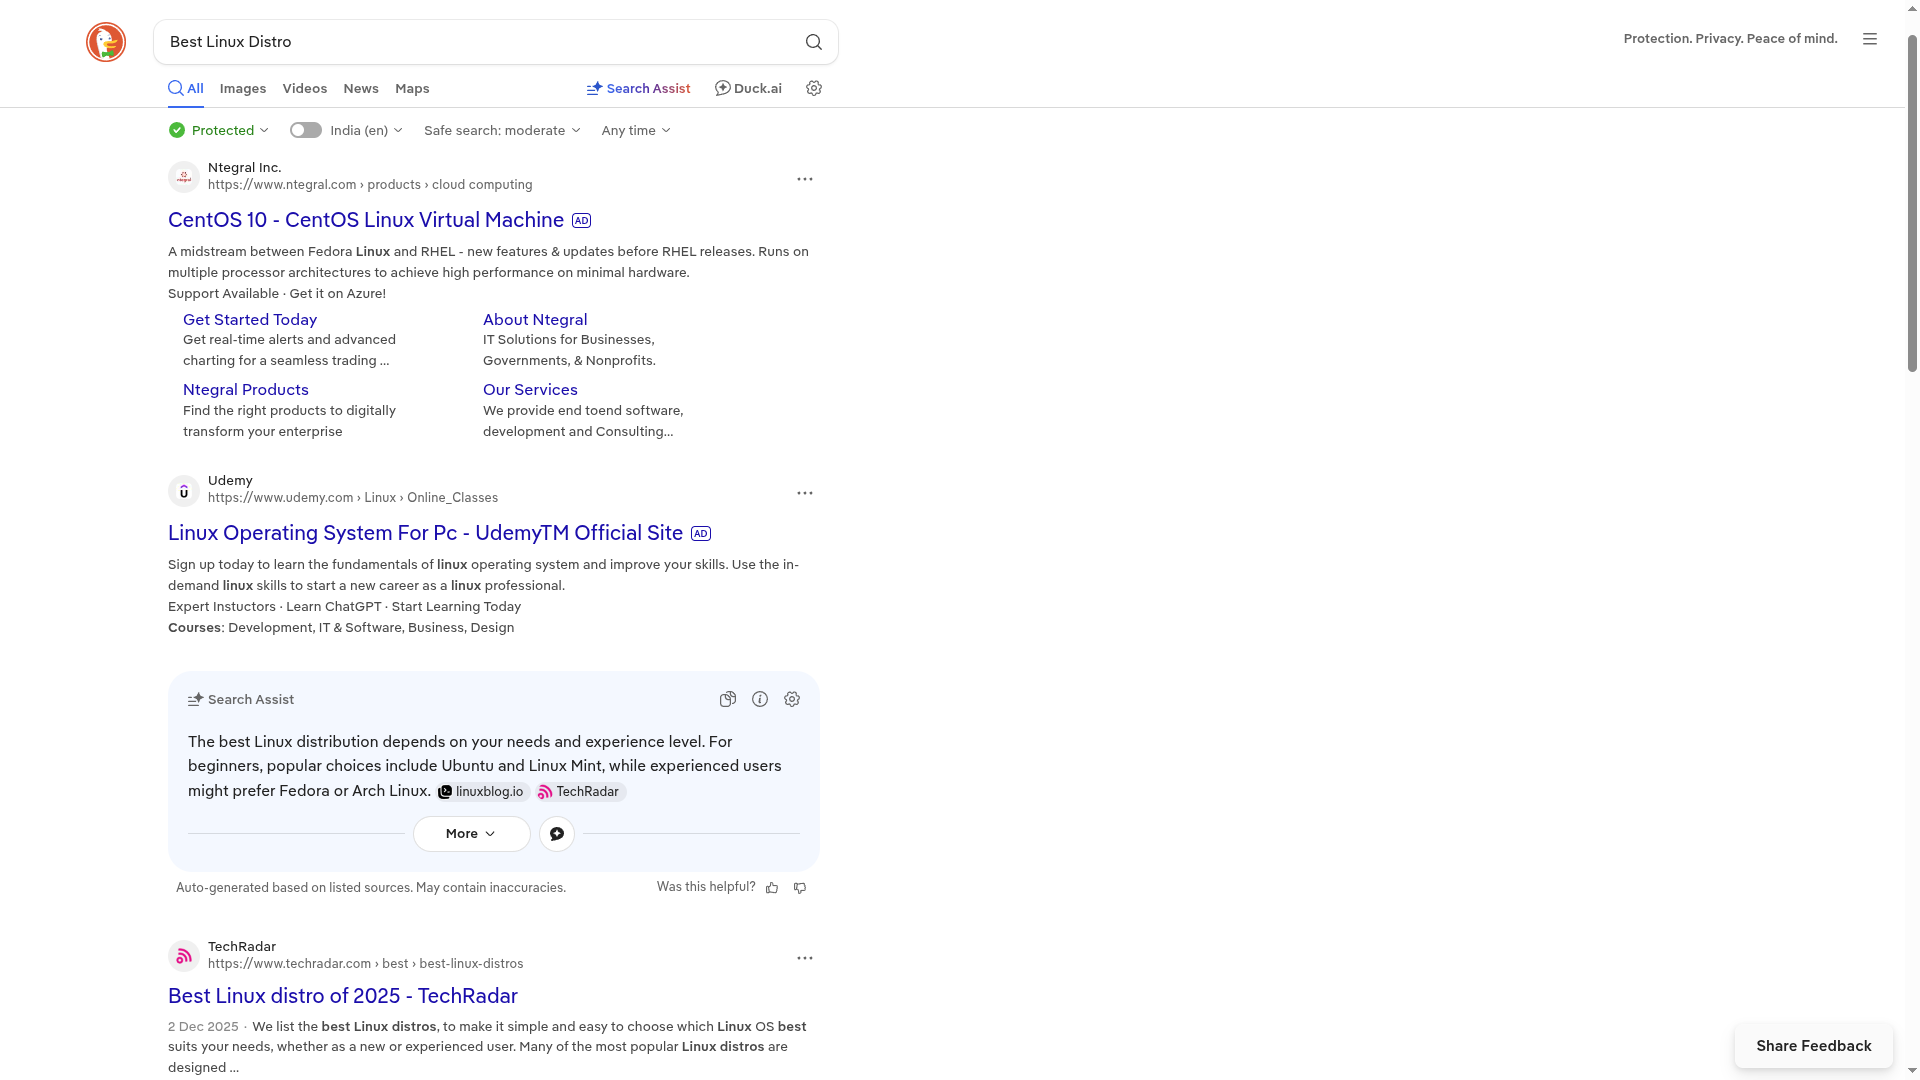Viewport: 1920px width, 1080px height.
Task: Open the hamburger menu icon
Action: pyautogui.click(x=1870, y=39)
